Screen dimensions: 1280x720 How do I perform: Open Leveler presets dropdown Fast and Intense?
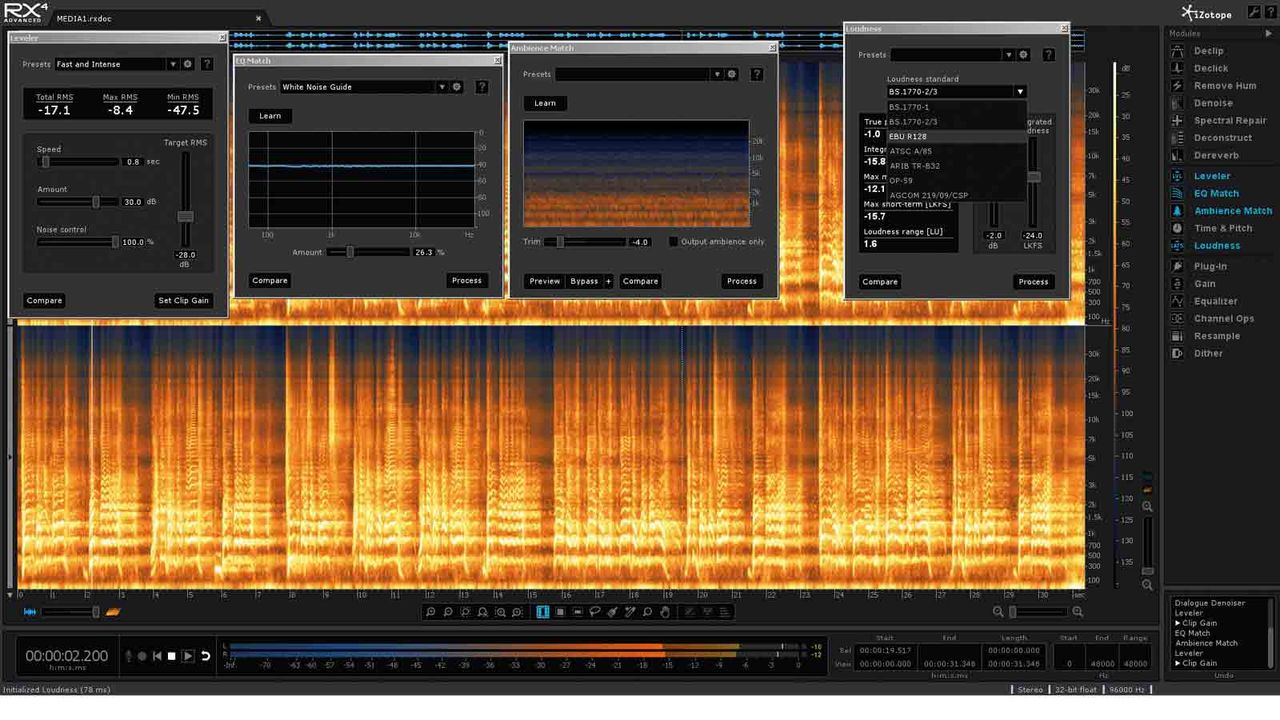(116, 64)
